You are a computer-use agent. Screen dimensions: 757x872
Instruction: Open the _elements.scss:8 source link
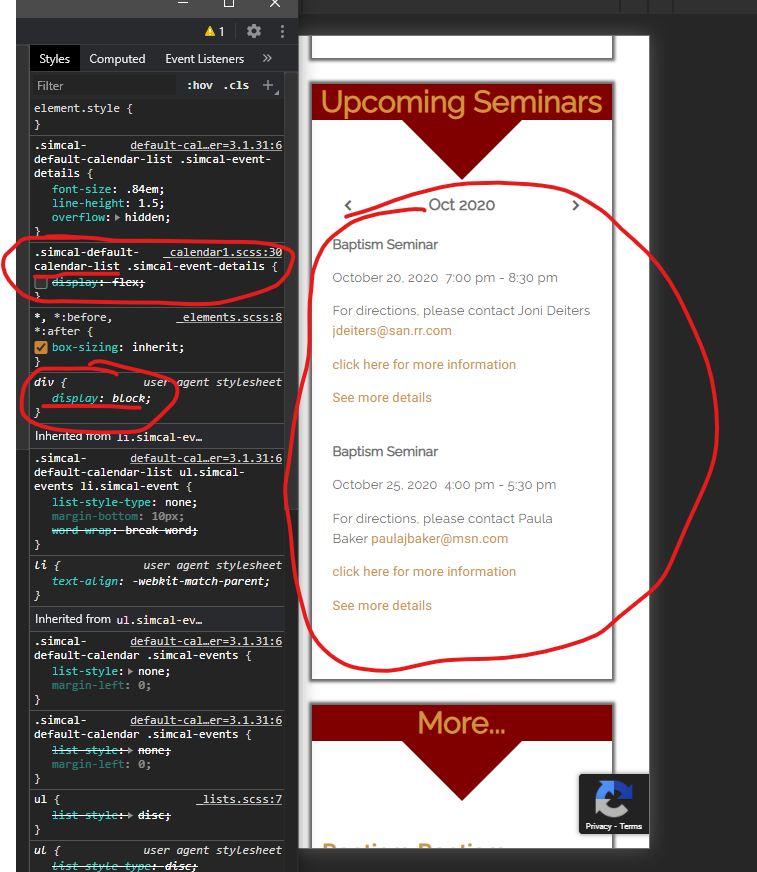pos(229,317)
